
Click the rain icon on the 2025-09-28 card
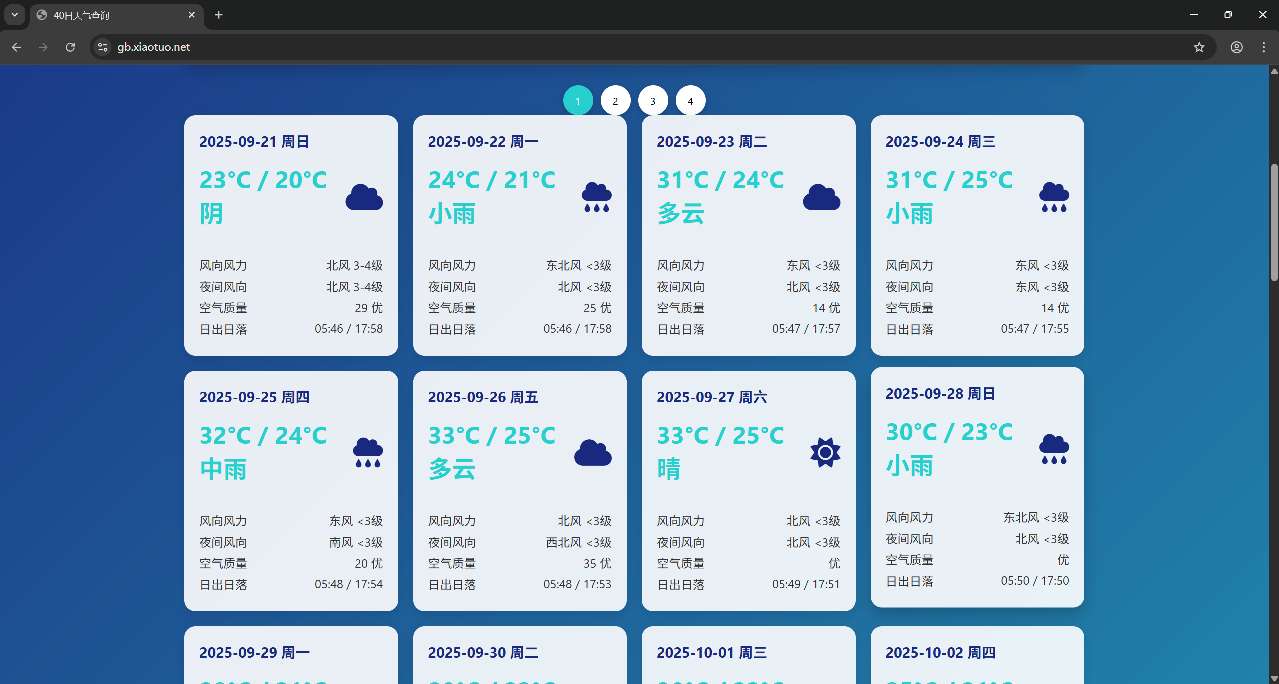point(1053,449)
